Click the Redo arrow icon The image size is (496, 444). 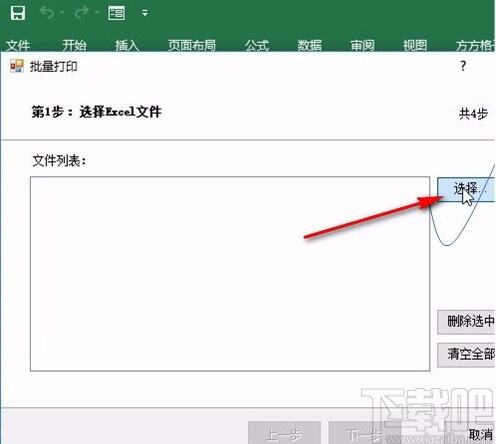[81, 13]
